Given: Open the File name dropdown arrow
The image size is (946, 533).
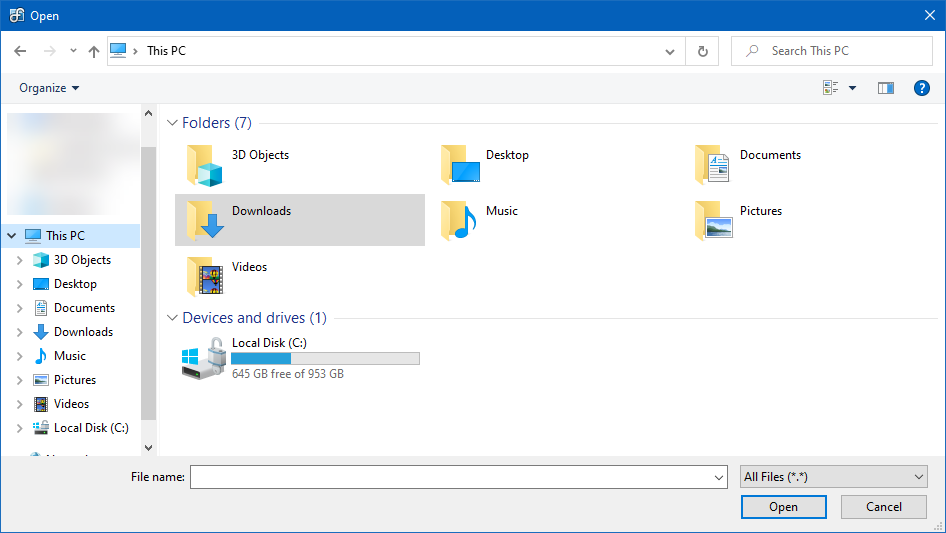Looking at the screenshot, I should pos(719,477).
